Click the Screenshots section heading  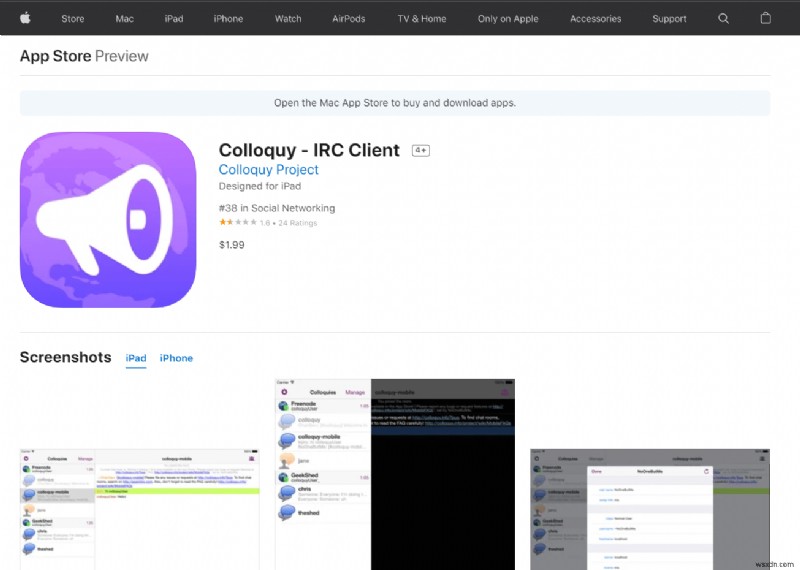pyautogui.click(x=65, y=357)
